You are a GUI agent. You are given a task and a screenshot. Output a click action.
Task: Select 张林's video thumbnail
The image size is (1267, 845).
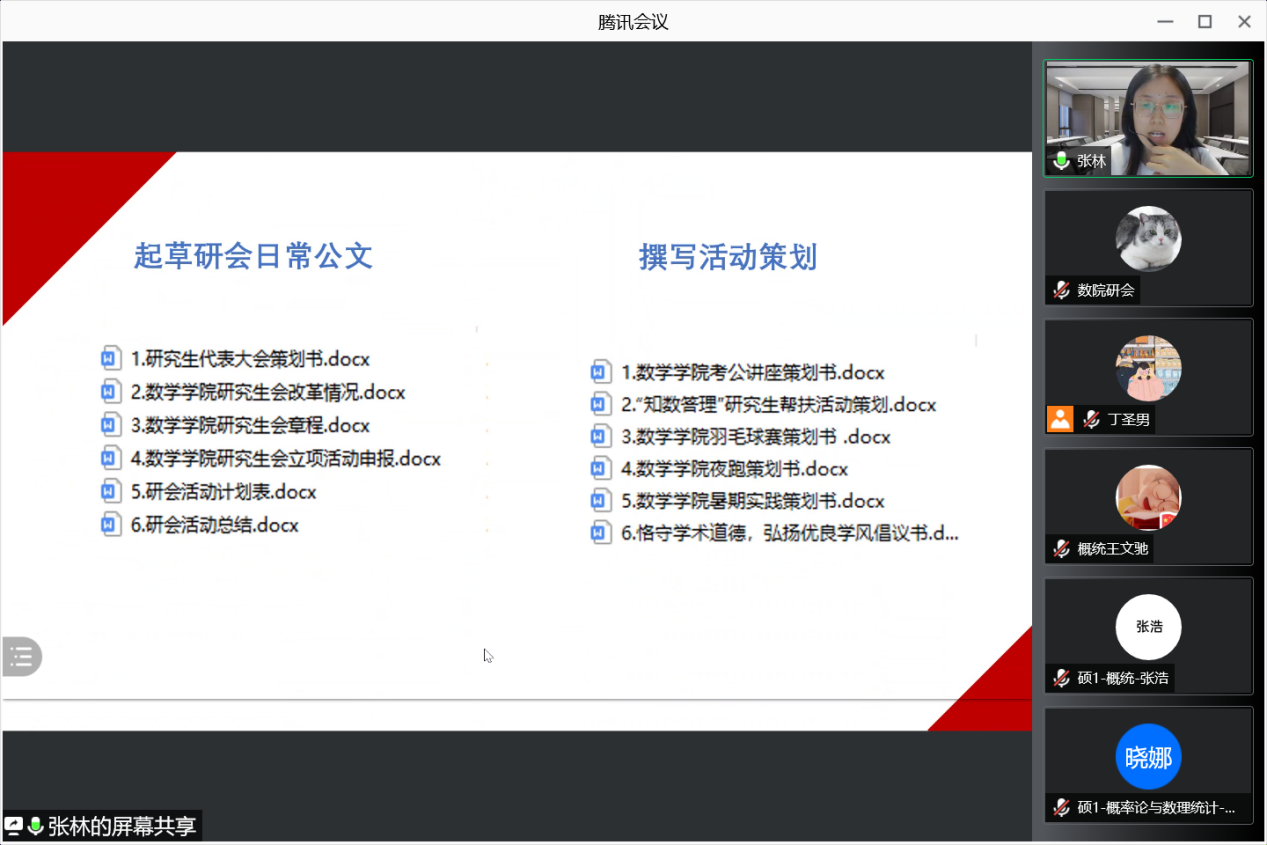point(1148,117)
